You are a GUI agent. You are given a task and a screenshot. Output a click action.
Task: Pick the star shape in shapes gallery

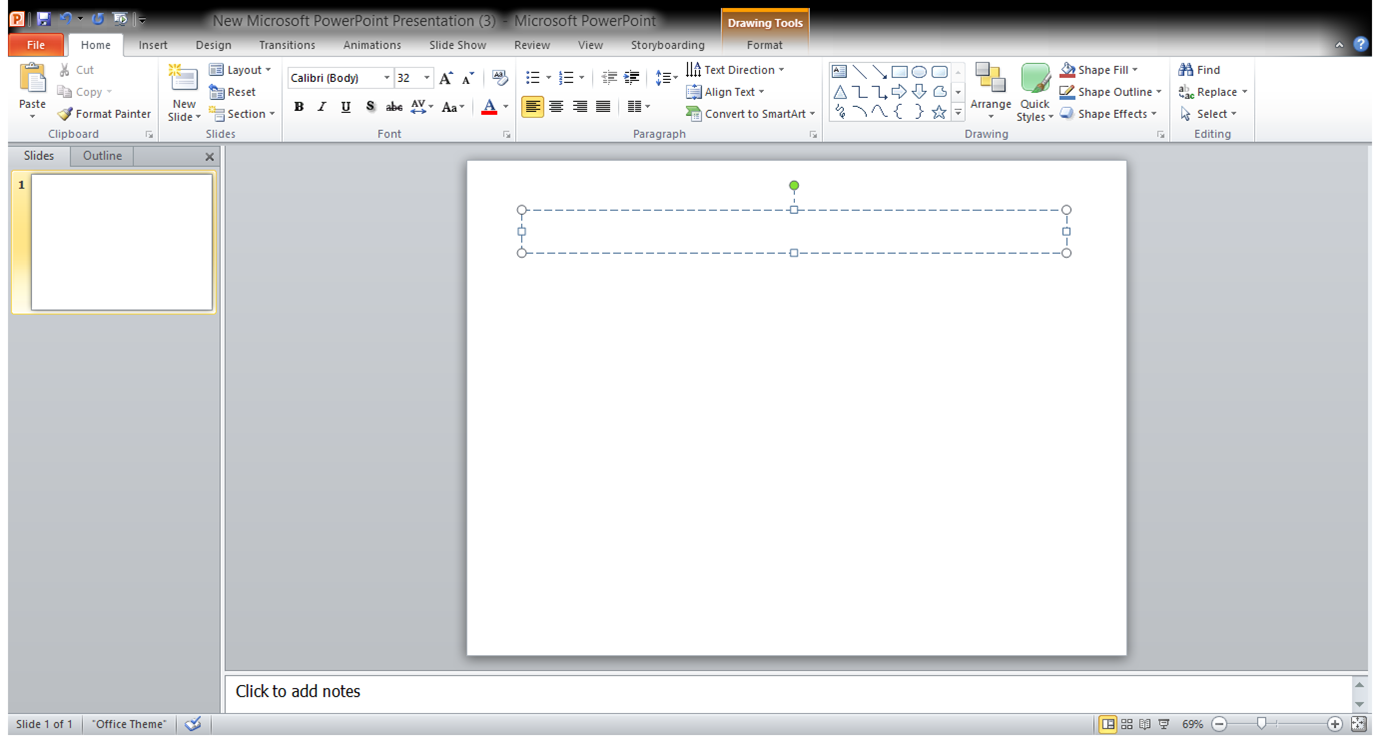click(x=939, y=112)
